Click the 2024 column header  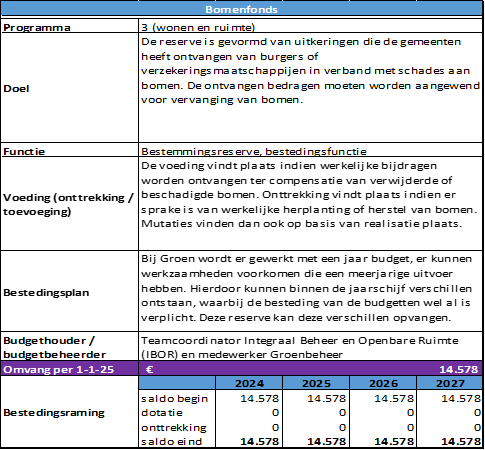249,383
